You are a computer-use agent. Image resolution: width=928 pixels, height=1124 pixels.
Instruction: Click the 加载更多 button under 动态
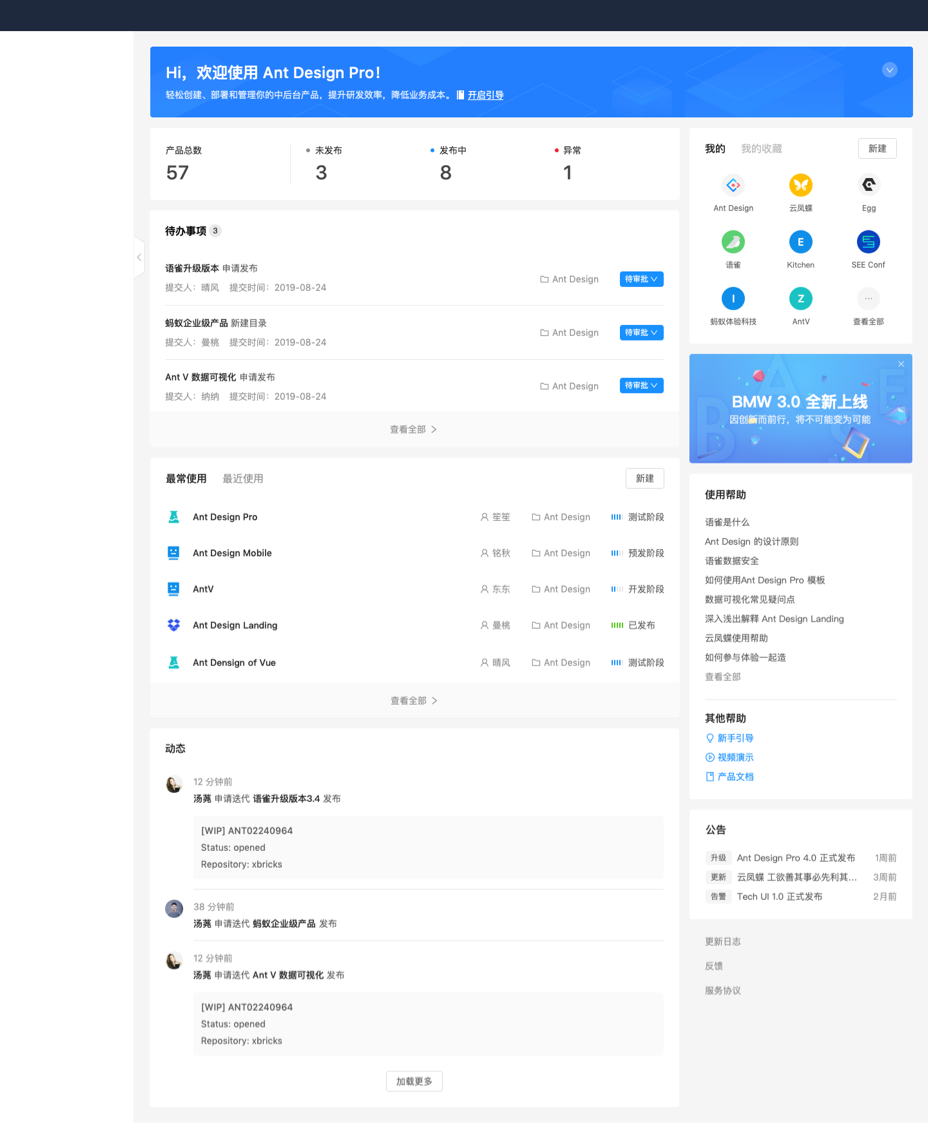click(x=414, y=1081)
